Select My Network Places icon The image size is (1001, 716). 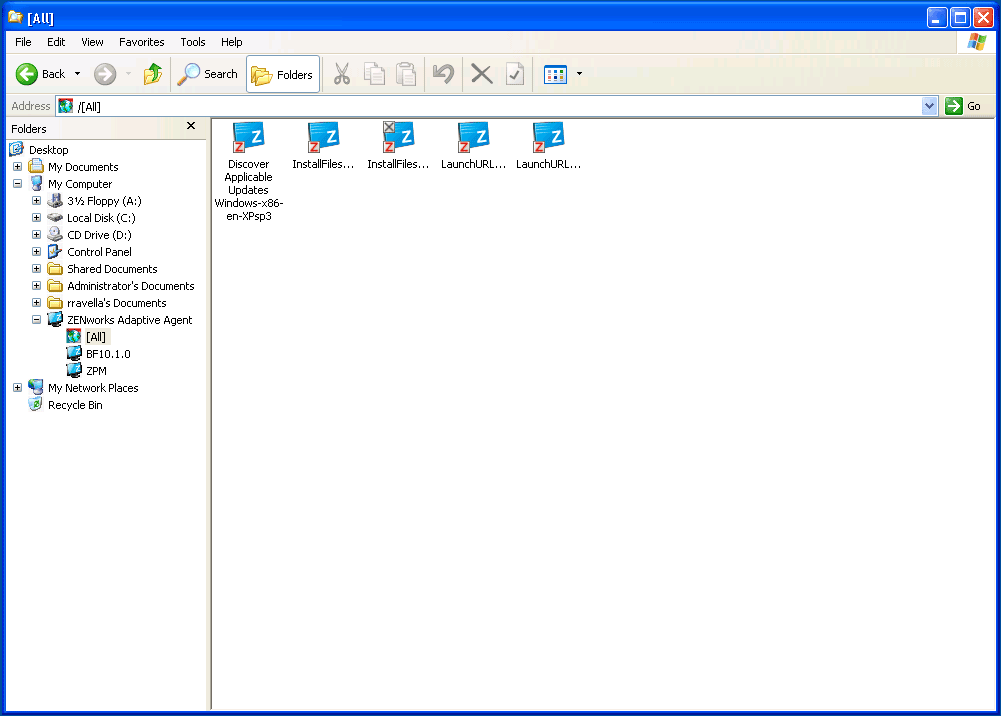click(36, 387)
